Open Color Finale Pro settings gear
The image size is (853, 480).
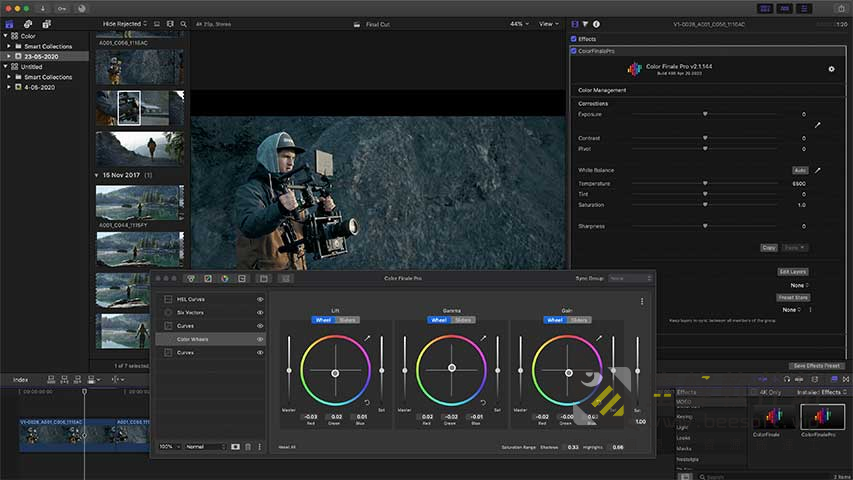831,69
